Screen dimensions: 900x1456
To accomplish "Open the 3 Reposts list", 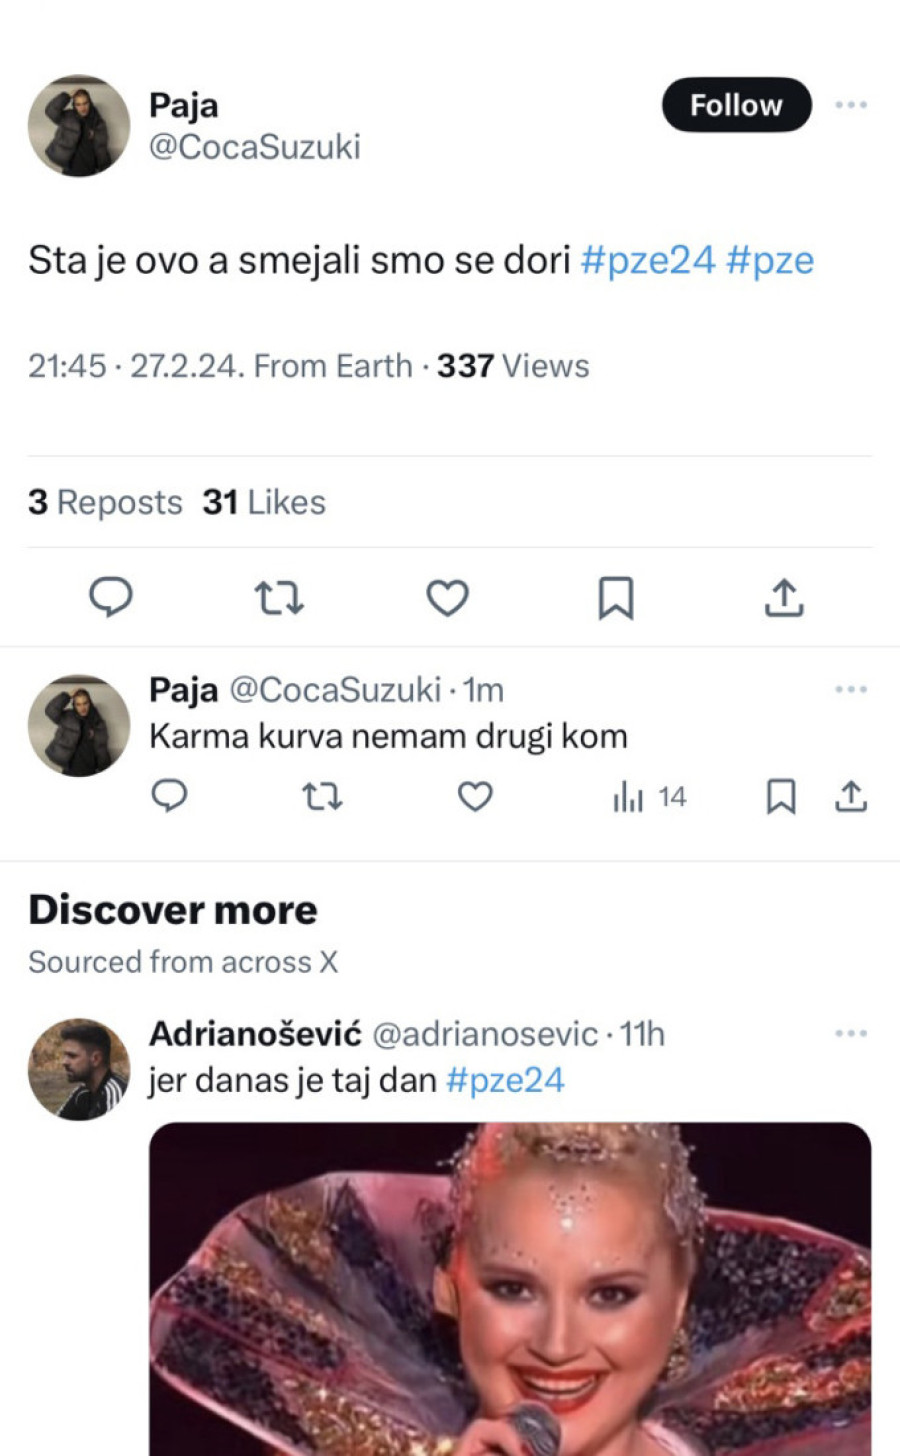I will point(105,502).
